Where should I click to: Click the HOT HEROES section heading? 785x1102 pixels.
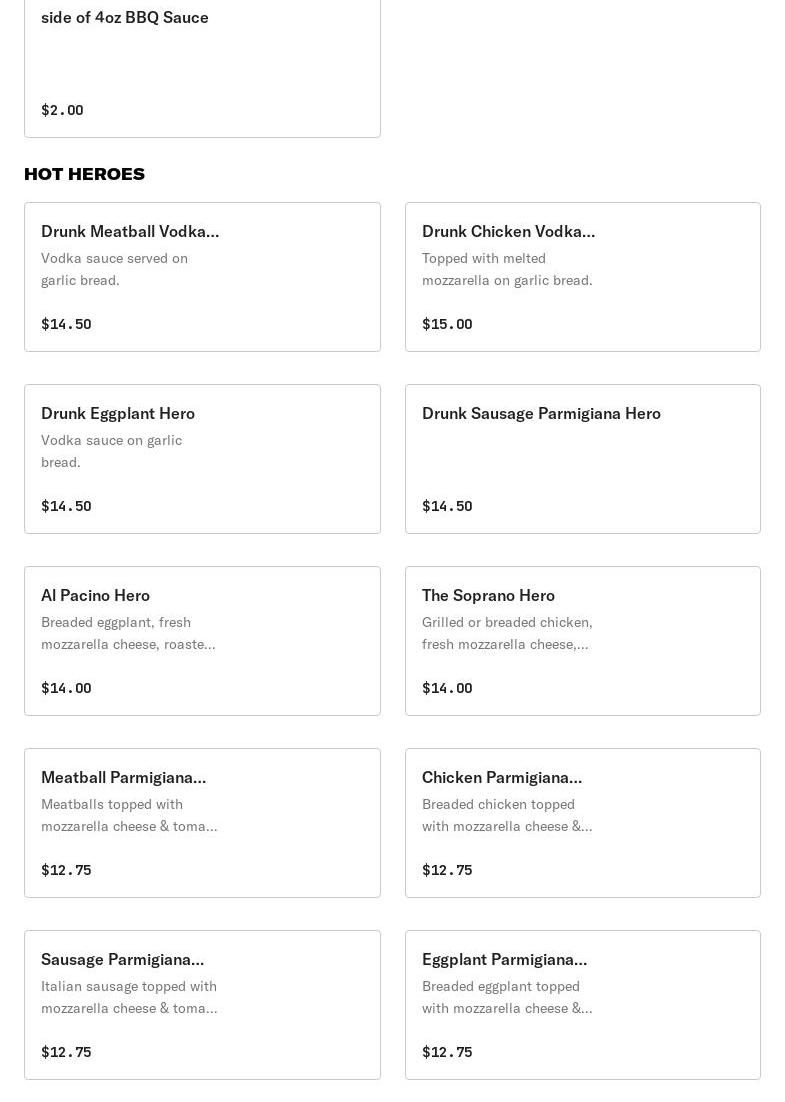click(x=84, y=174)
